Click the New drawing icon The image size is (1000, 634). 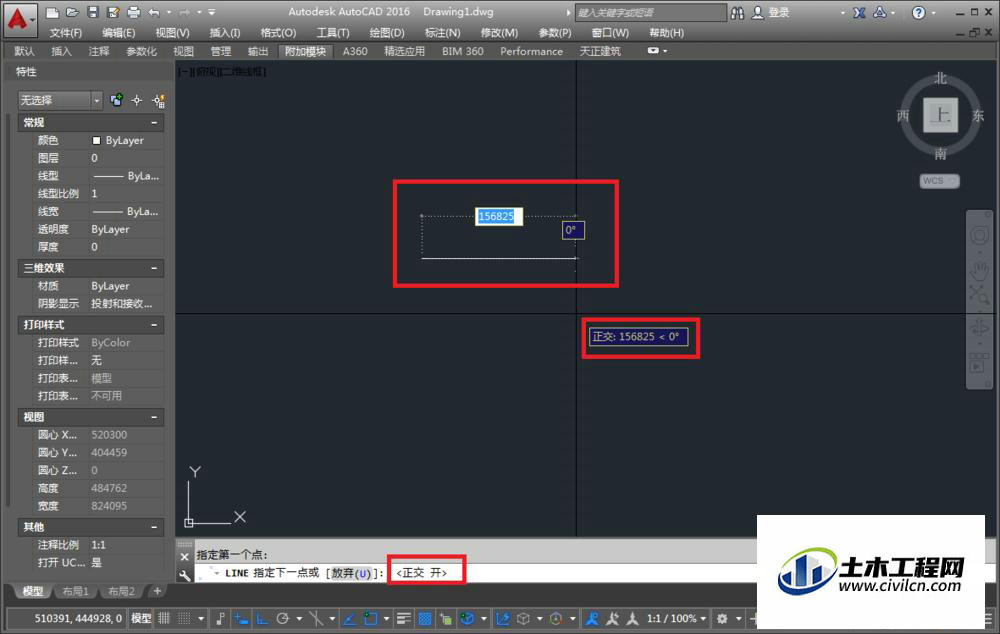(x=53, y=12)
